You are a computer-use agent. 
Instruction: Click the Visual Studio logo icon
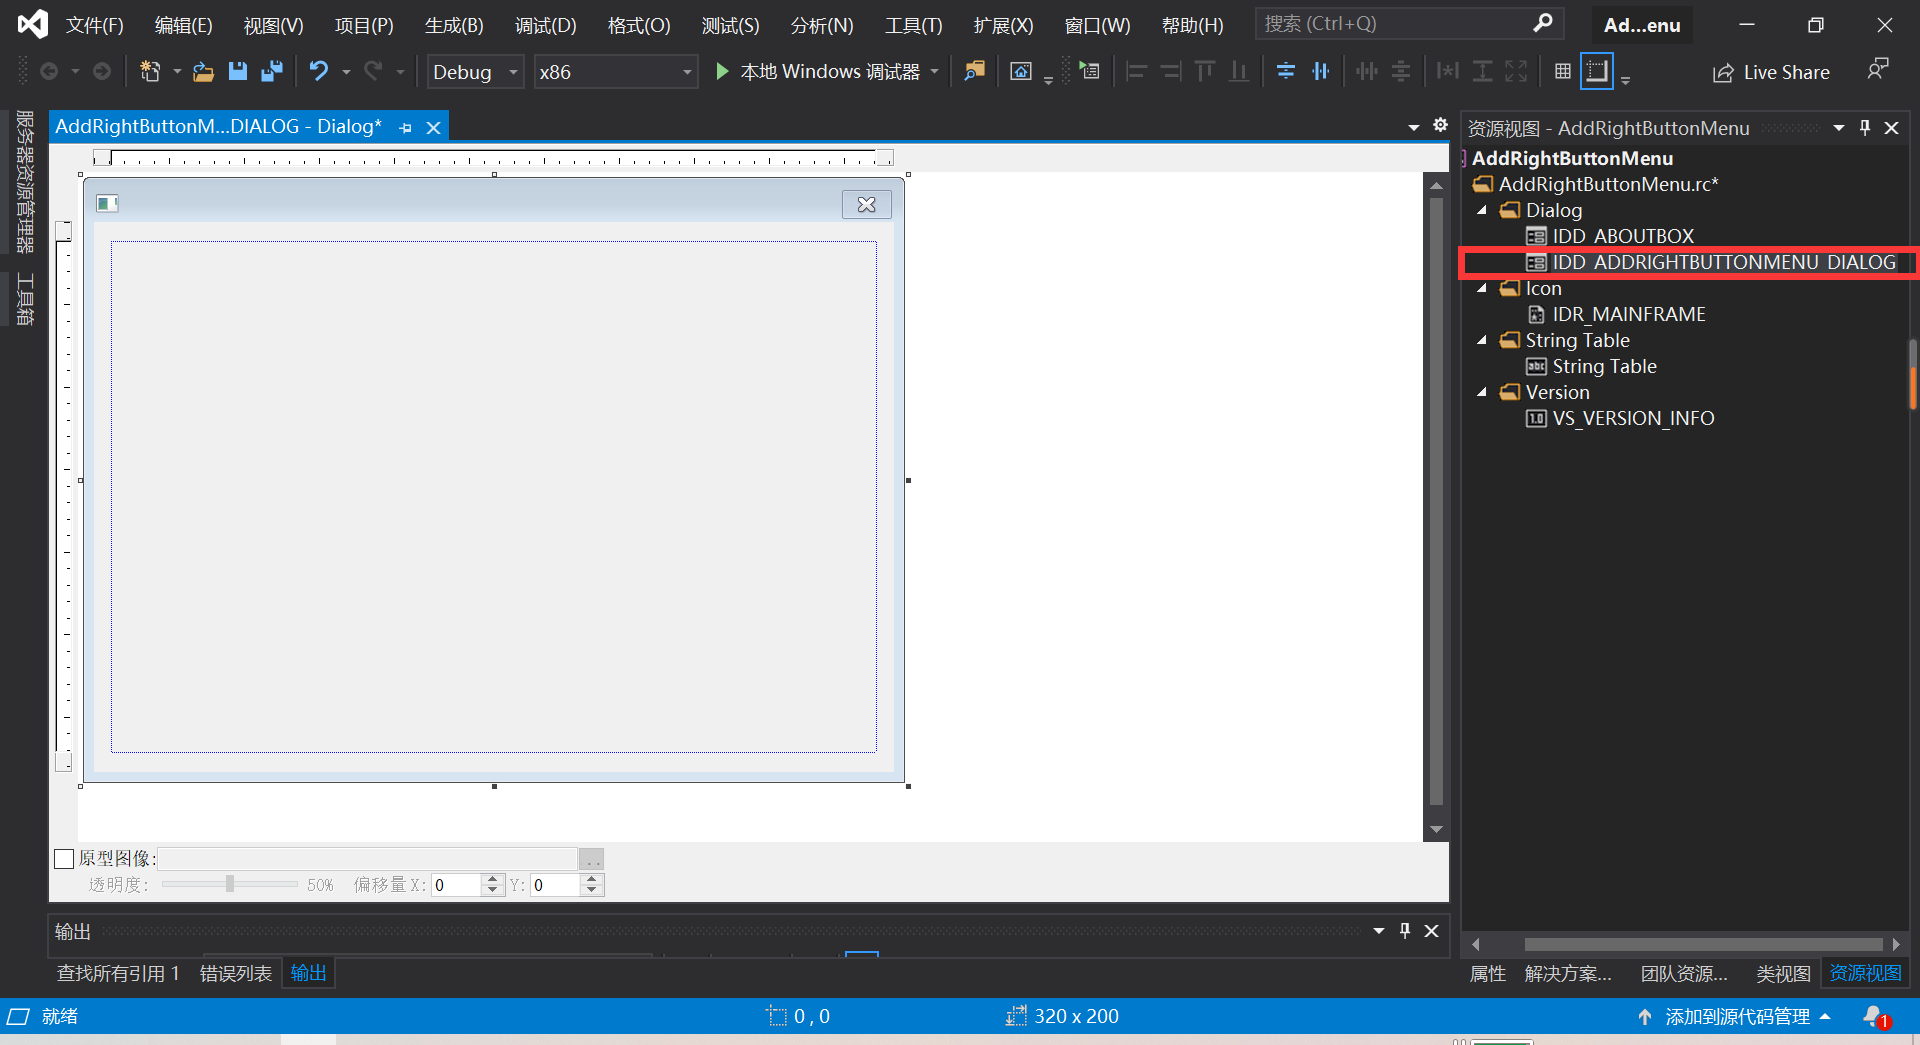pyautogui.click(x=32, y=24)
